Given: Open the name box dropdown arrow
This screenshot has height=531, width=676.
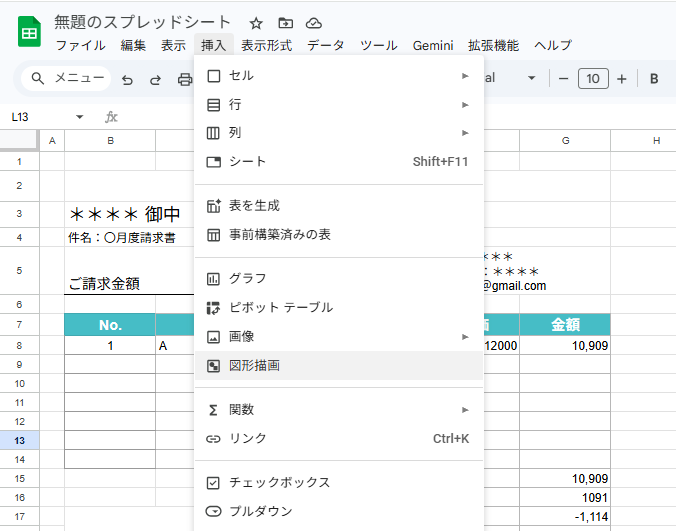Looking at the screenshot, I should pyautogui.click(x=80, y=117).
